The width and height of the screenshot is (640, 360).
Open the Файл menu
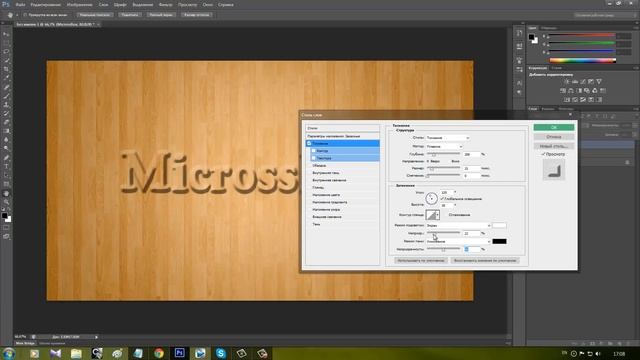click(20, 5)
